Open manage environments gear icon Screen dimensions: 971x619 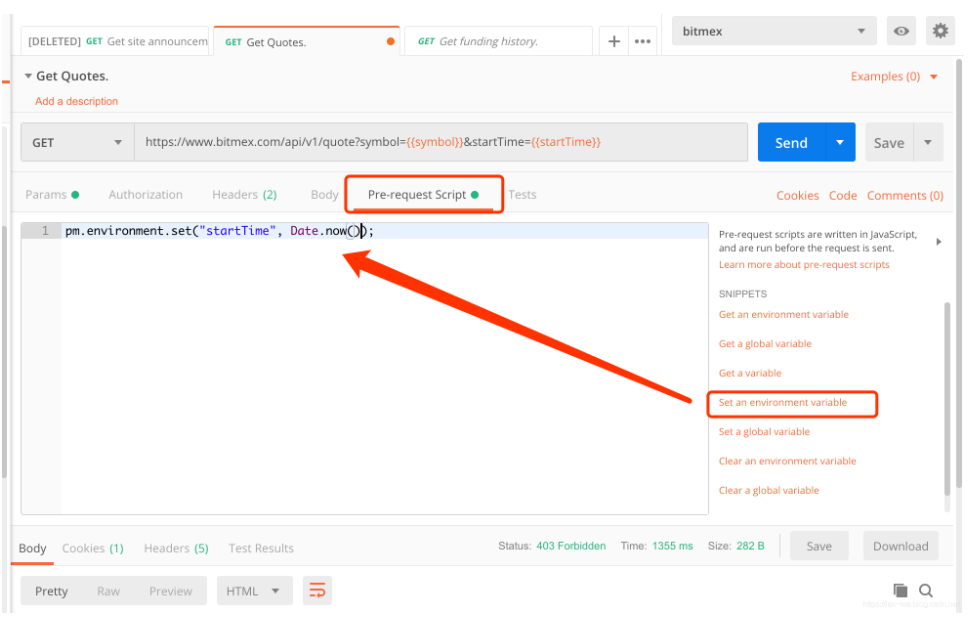coord(940,31)
